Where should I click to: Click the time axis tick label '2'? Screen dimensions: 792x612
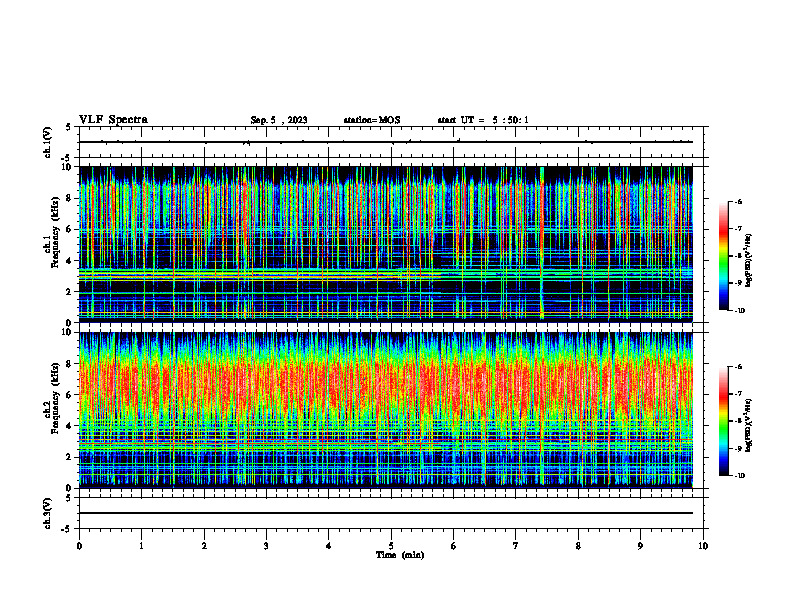[x=204, y=546]
